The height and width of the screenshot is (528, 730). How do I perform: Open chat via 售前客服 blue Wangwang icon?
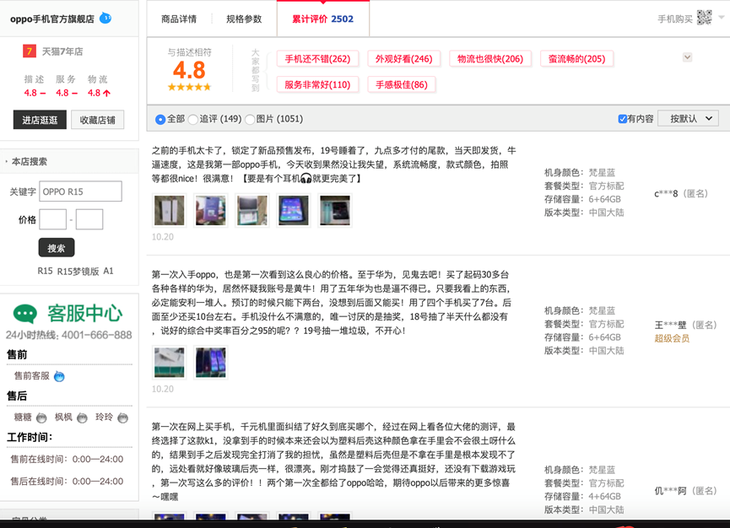[59, 376]
